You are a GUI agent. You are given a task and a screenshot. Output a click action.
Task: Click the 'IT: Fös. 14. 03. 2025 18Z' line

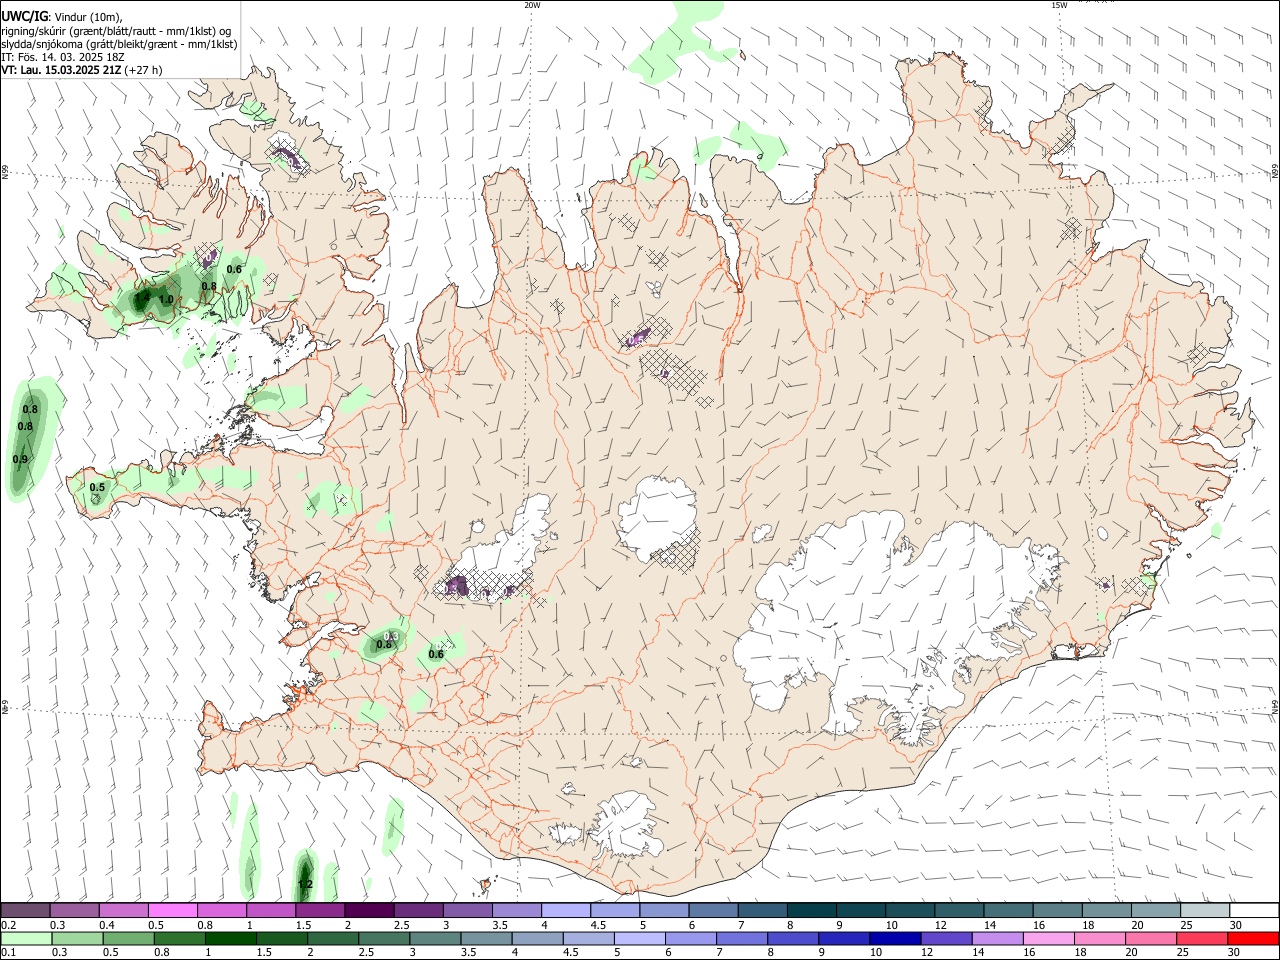click(x=63, y=57)
